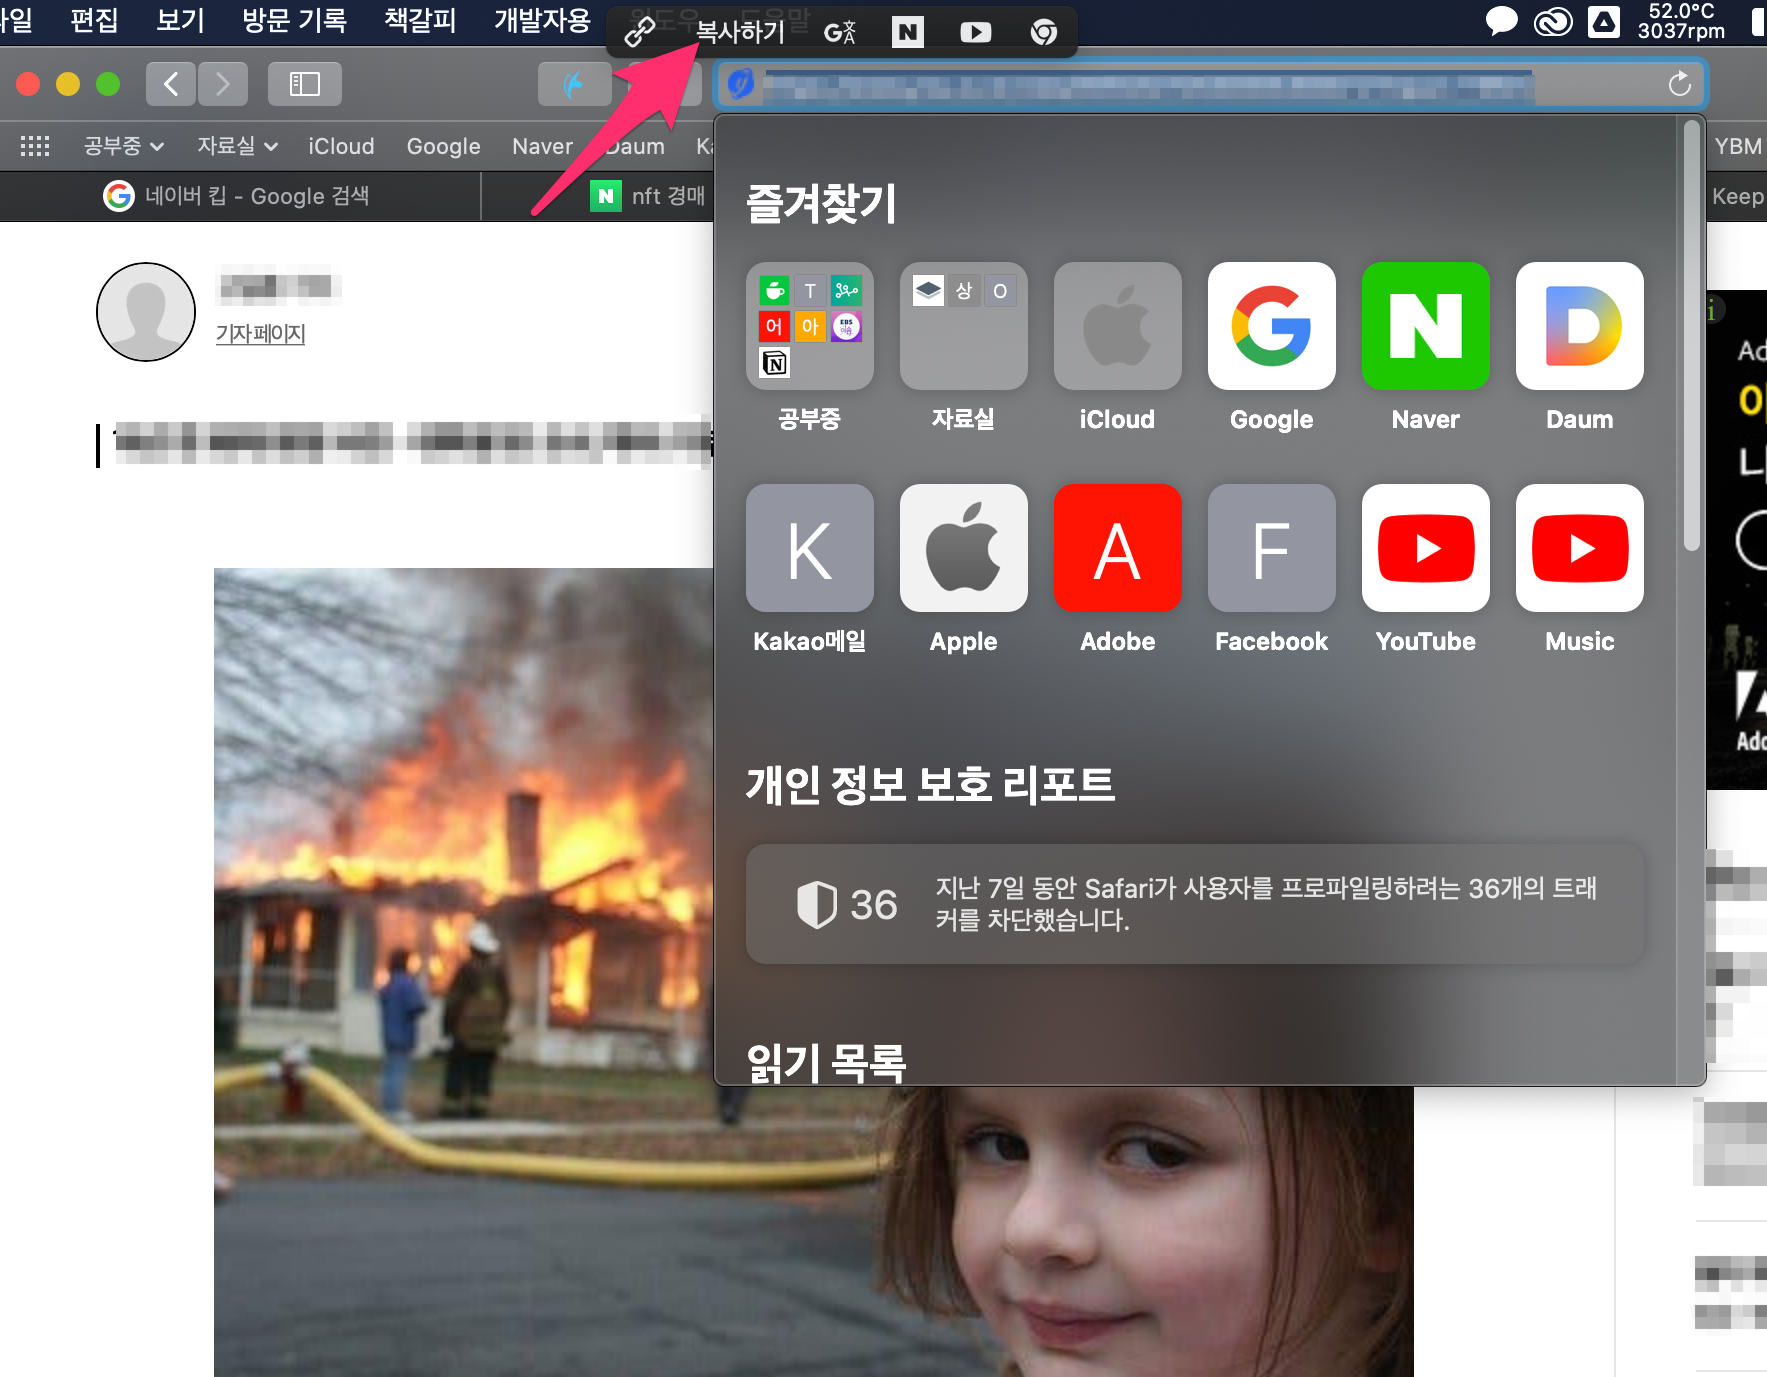This screenshot has height=1377, width=1767.
Task: Switch to the nft 경매 tab
Action: 648,196
